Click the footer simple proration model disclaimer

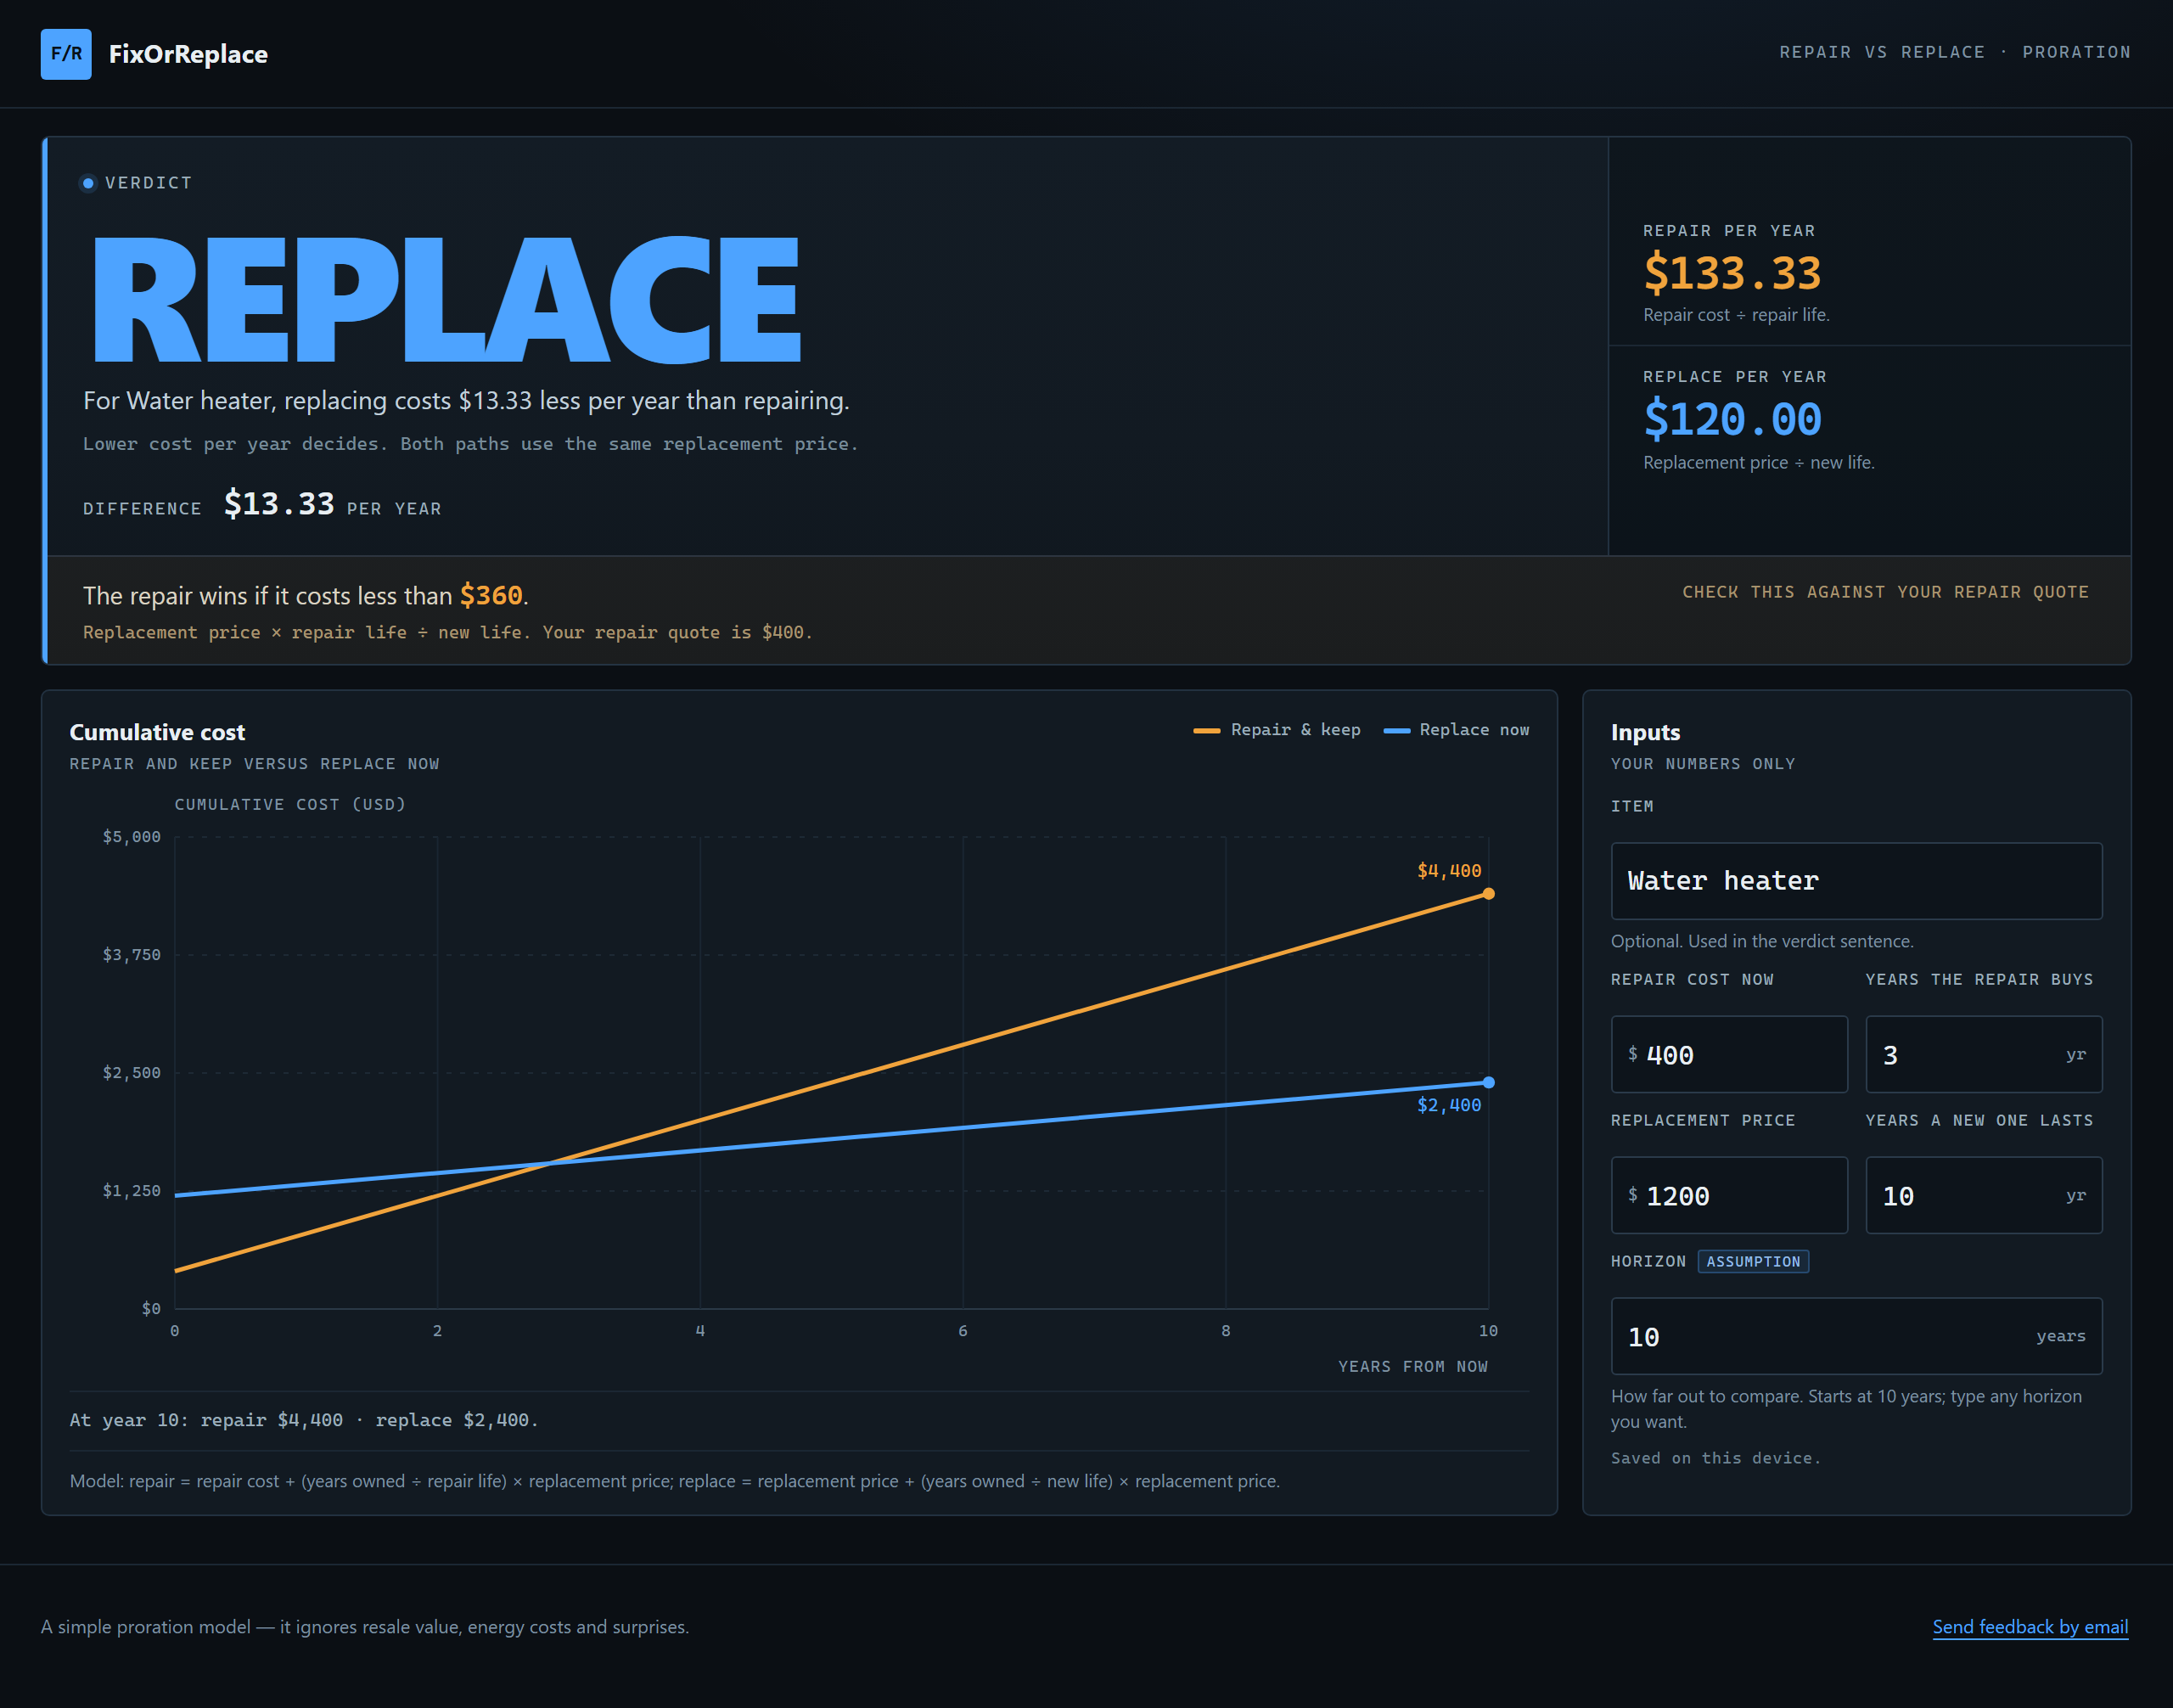pos(365,1627)
